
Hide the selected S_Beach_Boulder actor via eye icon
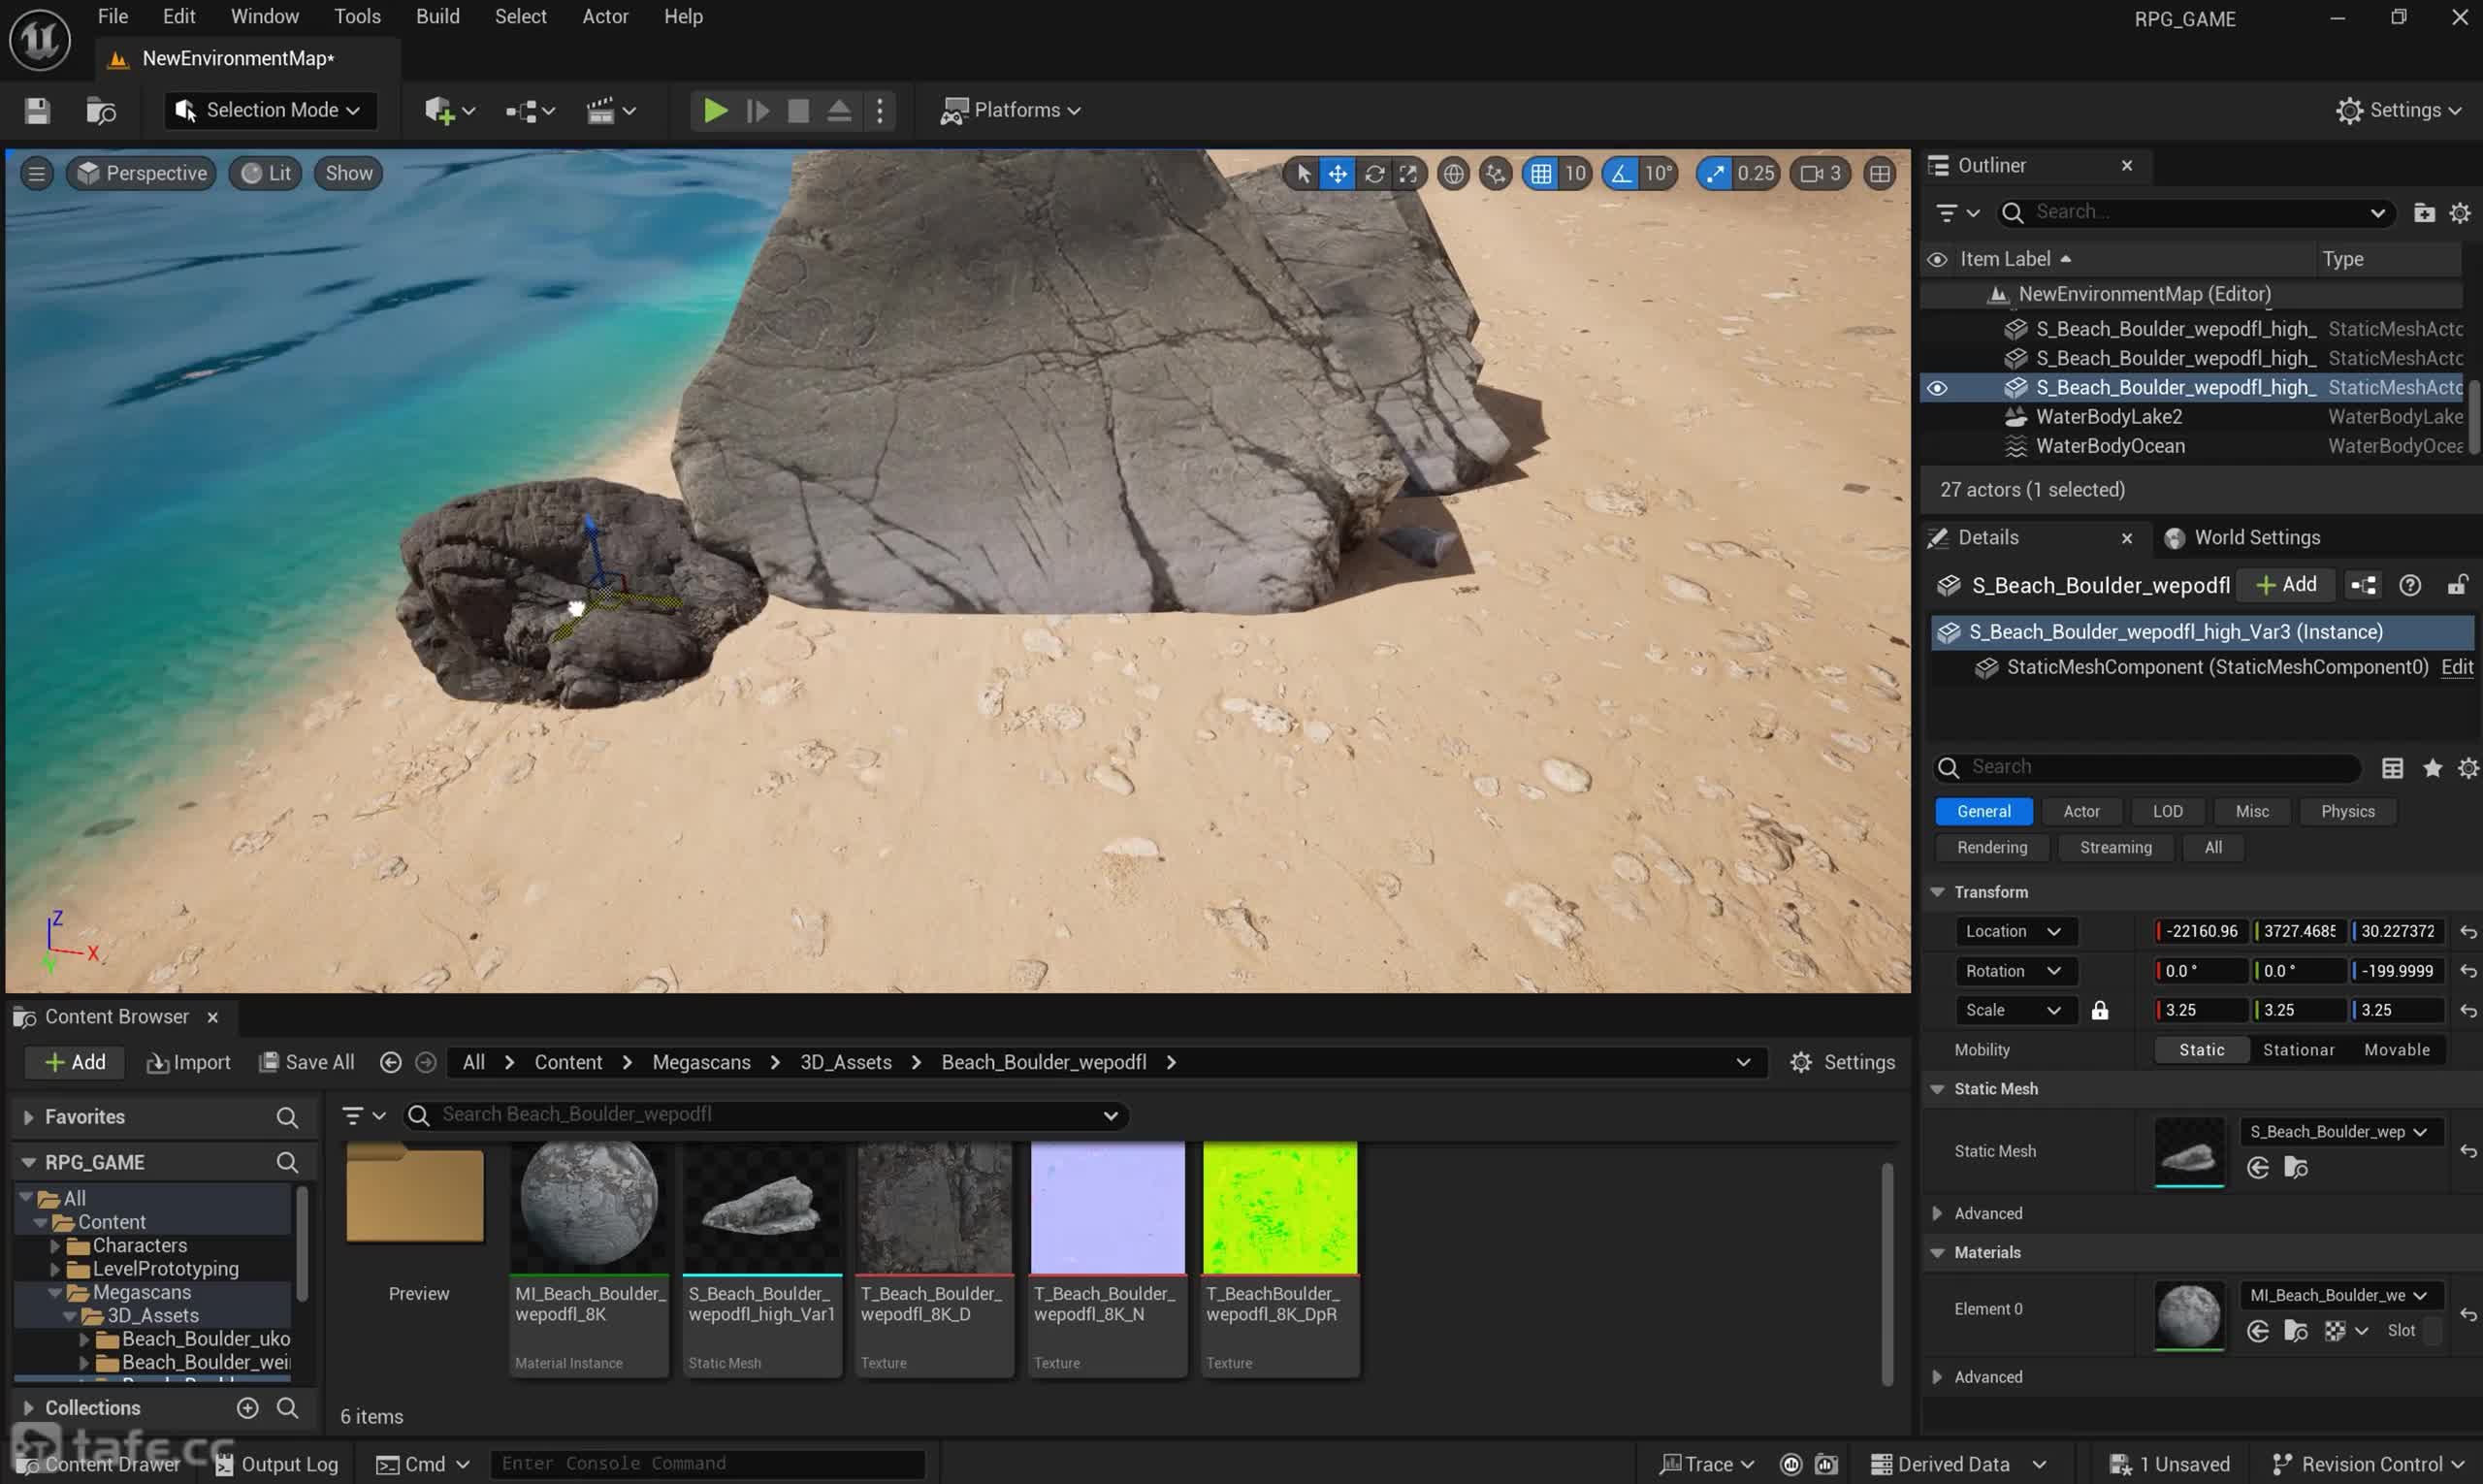[x=1937, y=387]
